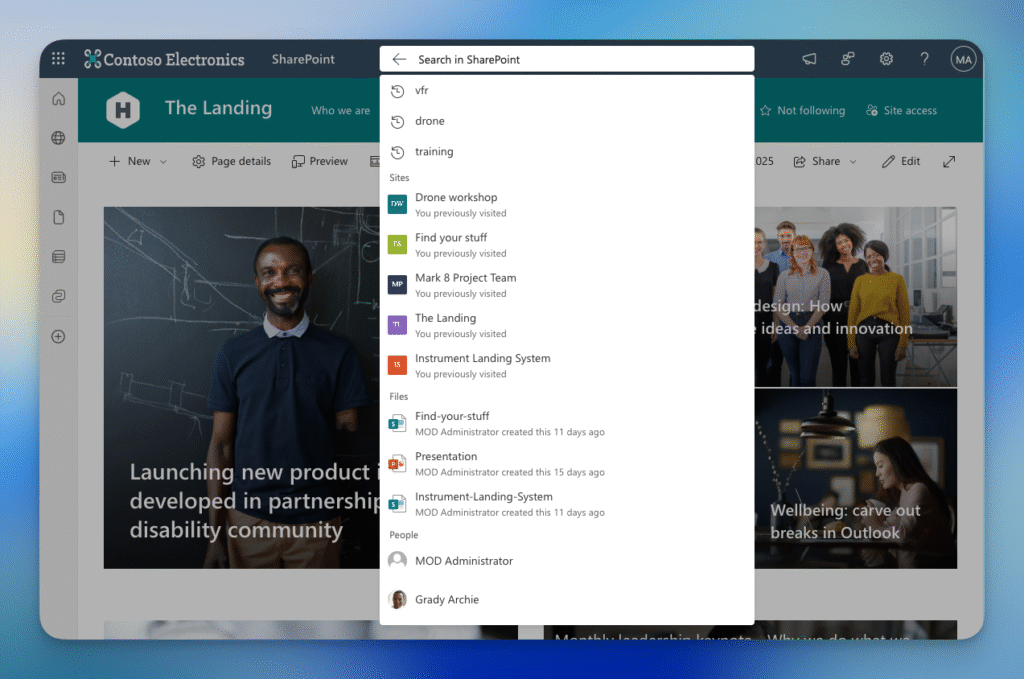Select the Instrument Landing System site icon
This screenshot has width=1024, height=679.
click(397, 365)
